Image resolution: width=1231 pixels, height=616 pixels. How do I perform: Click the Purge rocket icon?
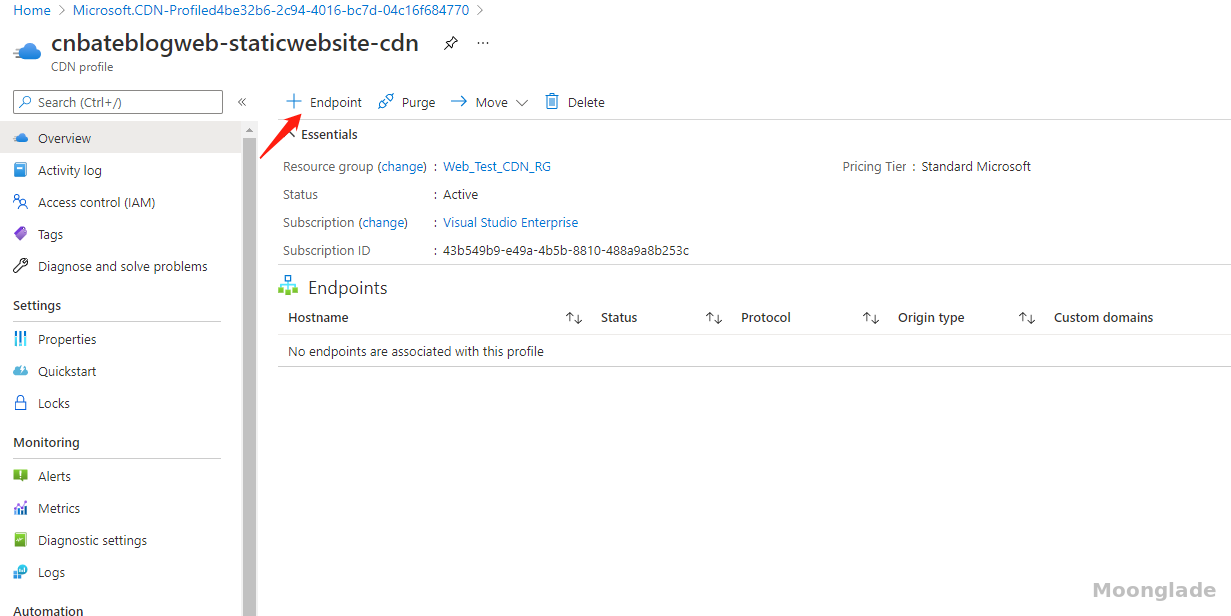(x=386, y=102)
